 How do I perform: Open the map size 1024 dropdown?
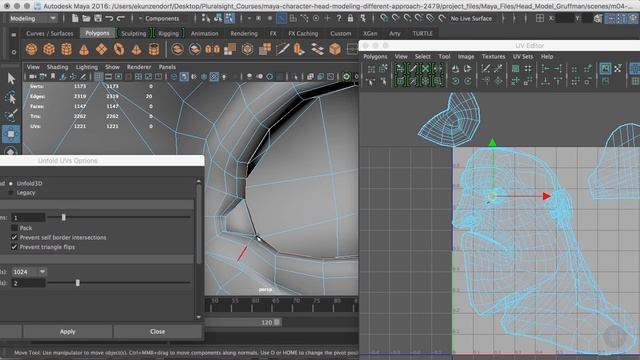(x=29, y=272)
